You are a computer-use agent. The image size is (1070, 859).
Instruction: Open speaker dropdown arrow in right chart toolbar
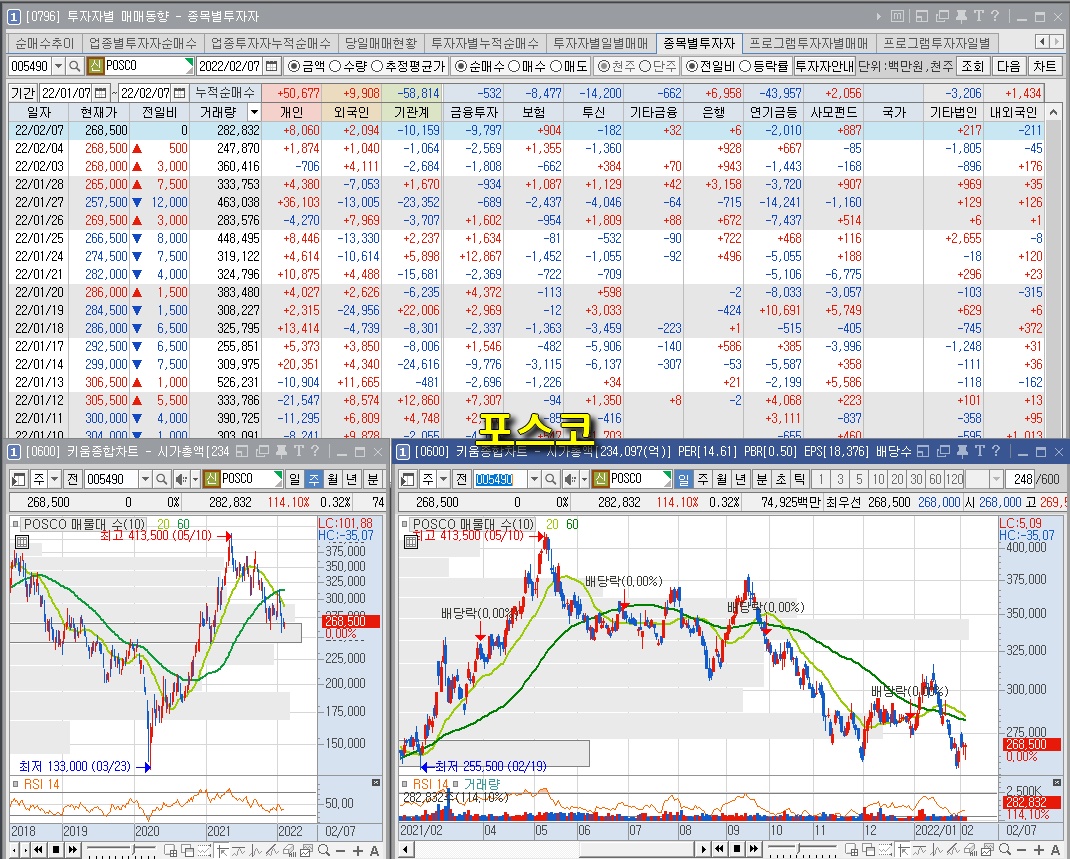(584, 479)
